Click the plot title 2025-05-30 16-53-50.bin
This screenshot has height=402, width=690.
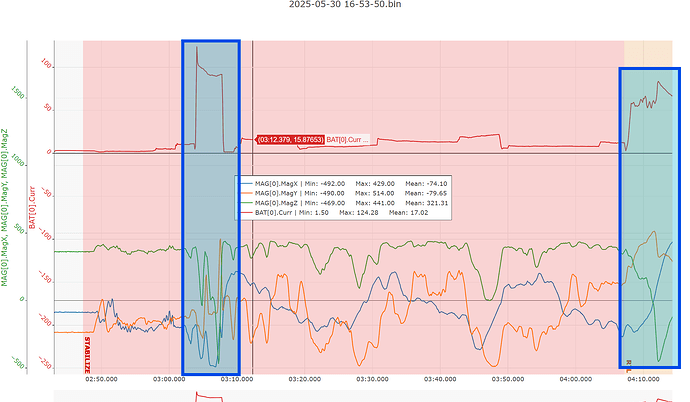[345, 4]
